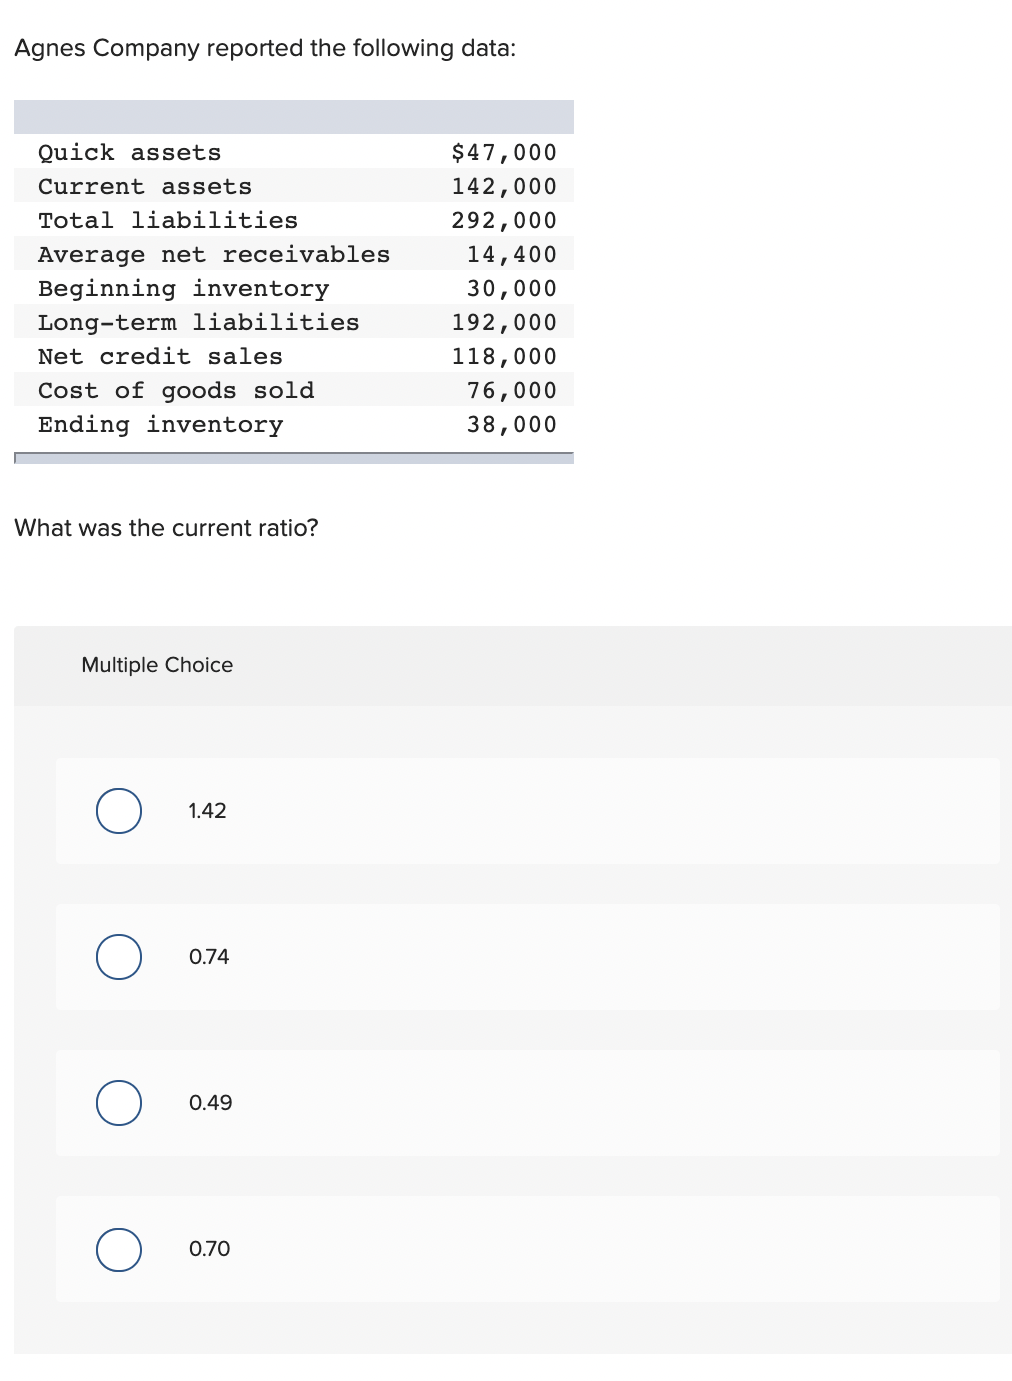
Task: Click the Average net receivables row label
Action: [214, 255]
